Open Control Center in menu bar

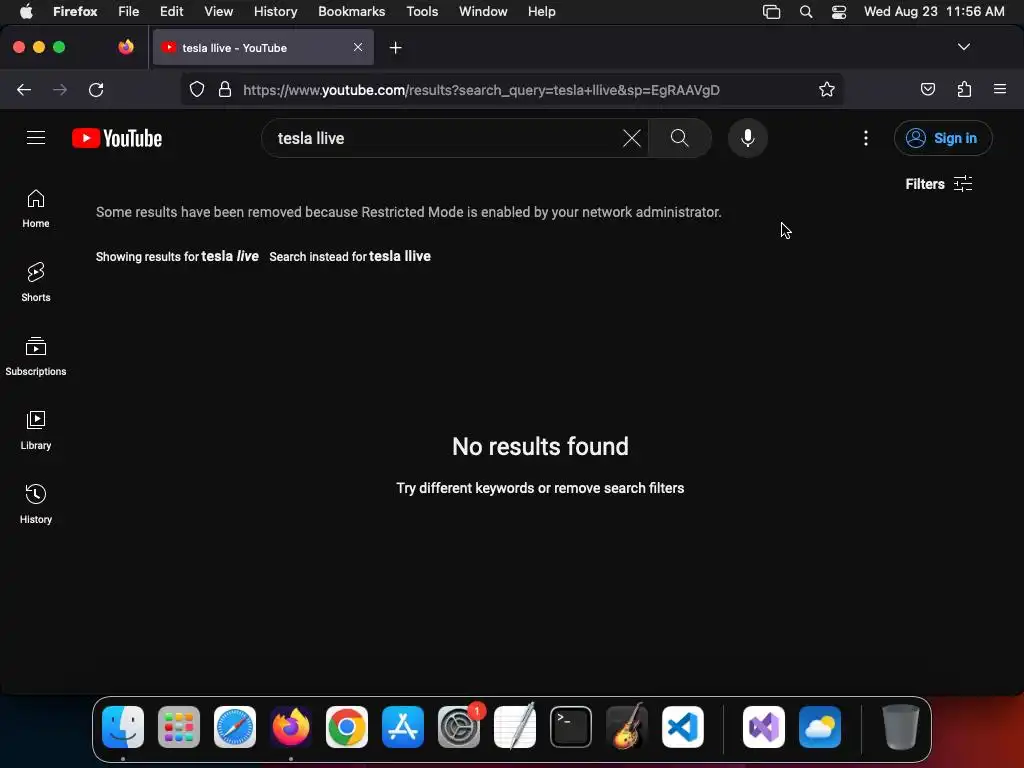(839, 12)
